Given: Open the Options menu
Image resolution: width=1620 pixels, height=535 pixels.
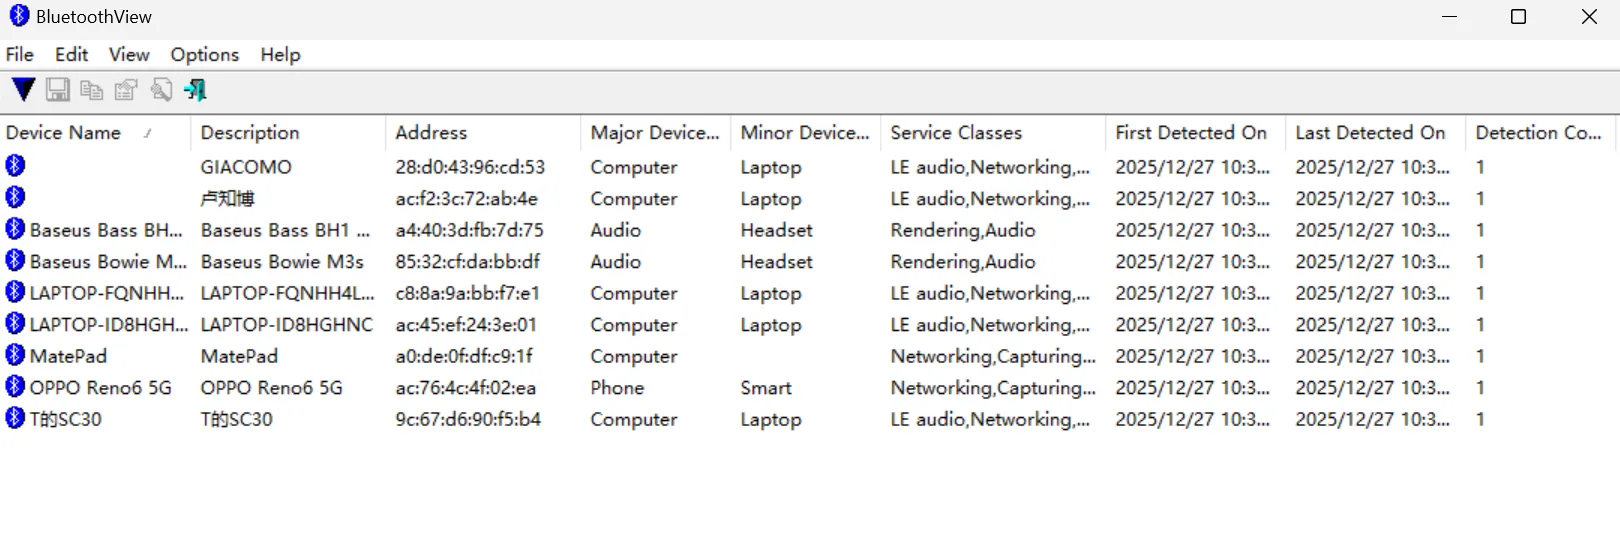Looking at the screenshot, I should [x=204, y=54].
